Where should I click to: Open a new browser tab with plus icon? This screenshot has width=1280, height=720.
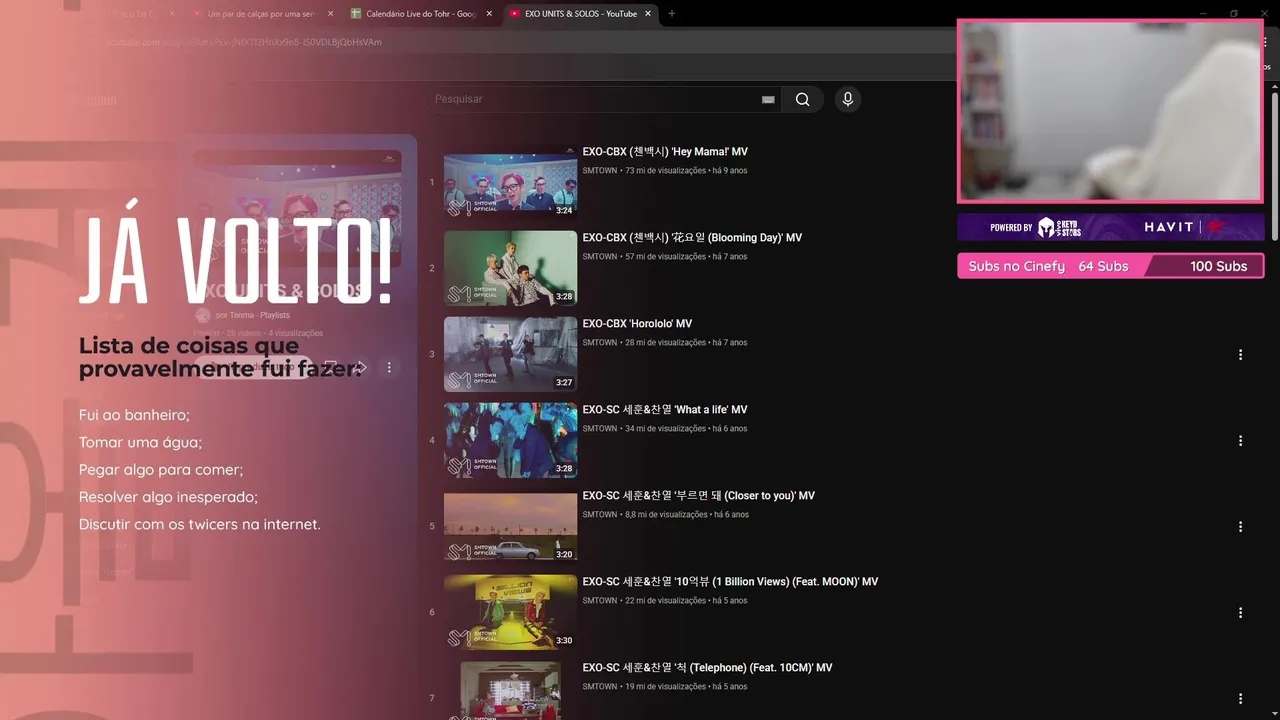672,14
